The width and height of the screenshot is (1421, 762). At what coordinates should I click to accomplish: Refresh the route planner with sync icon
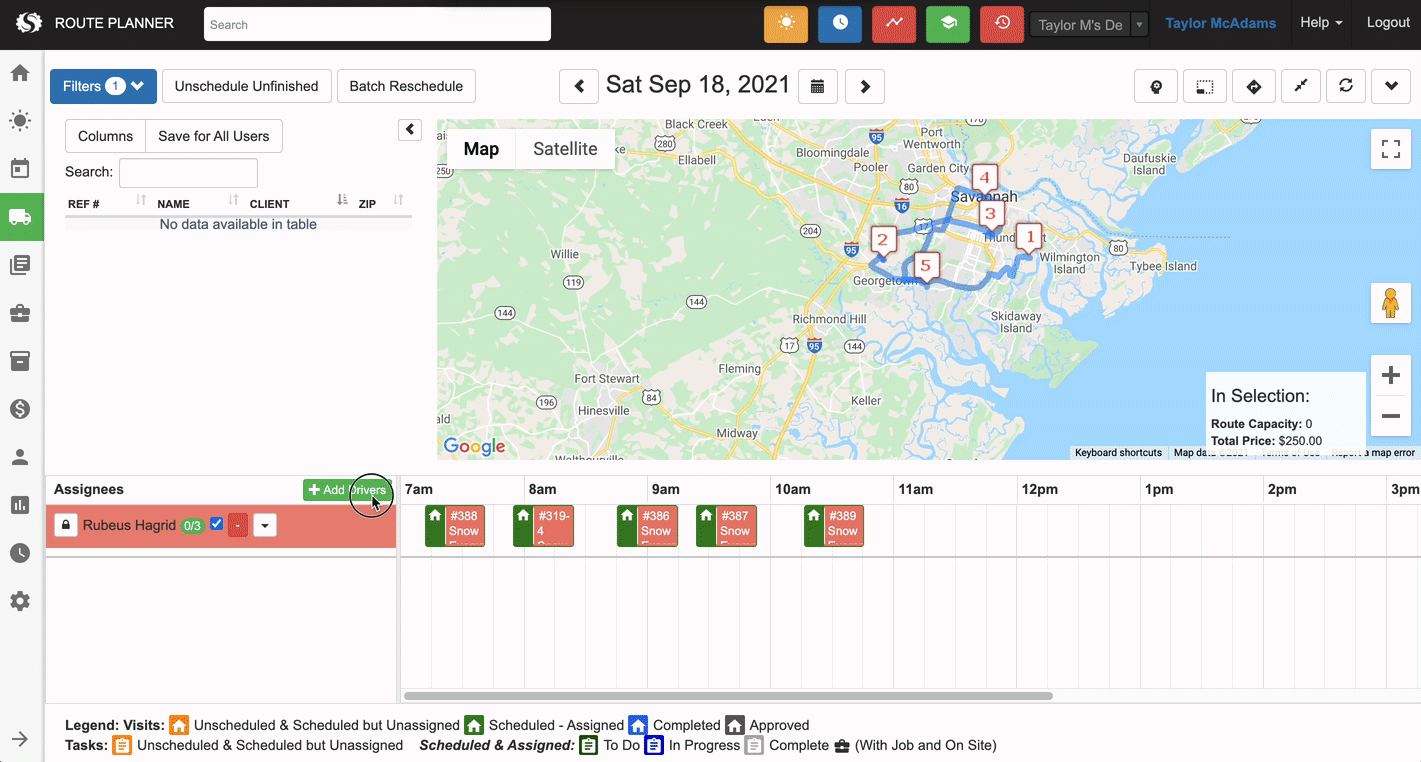1346,86
